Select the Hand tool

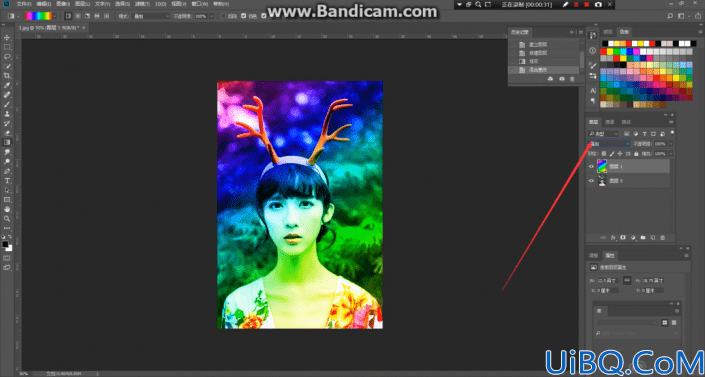[7, 209]
